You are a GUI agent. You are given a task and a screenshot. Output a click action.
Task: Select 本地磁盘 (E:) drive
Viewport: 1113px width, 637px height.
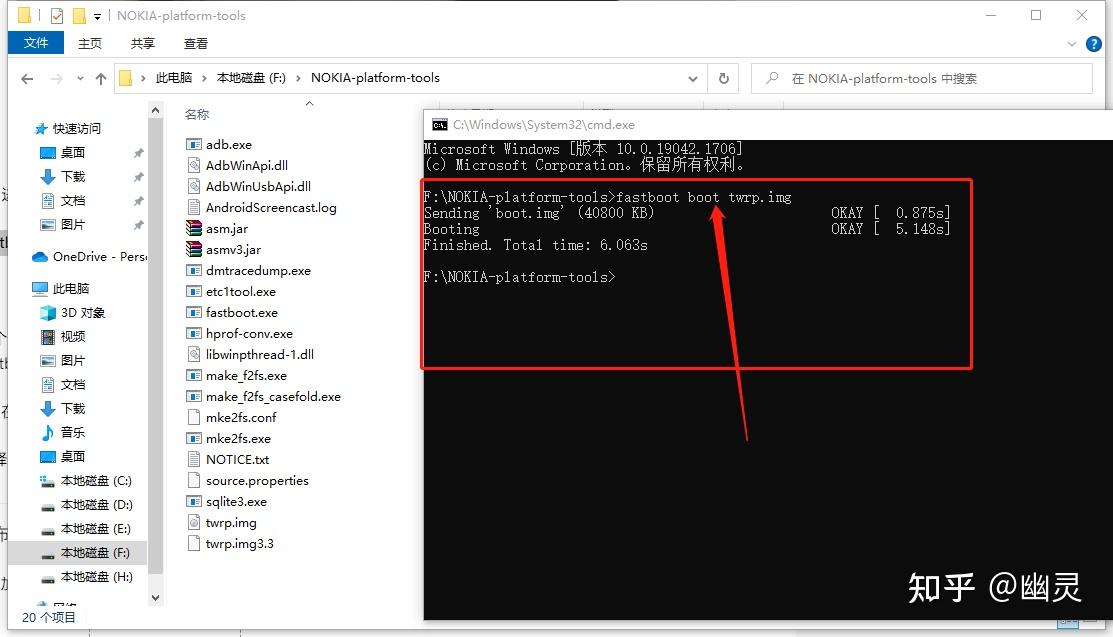(96, 529)
